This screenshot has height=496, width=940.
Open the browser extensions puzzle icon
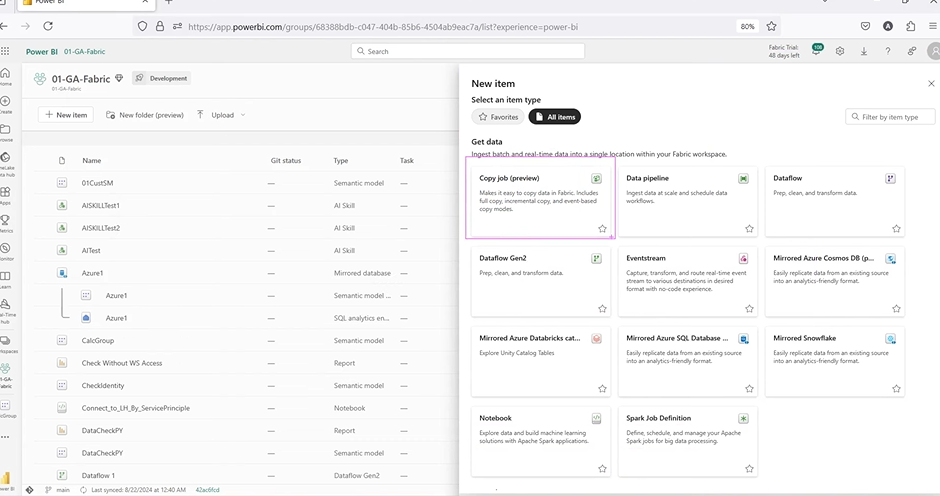pyautogui.click(x=911, y=26)
